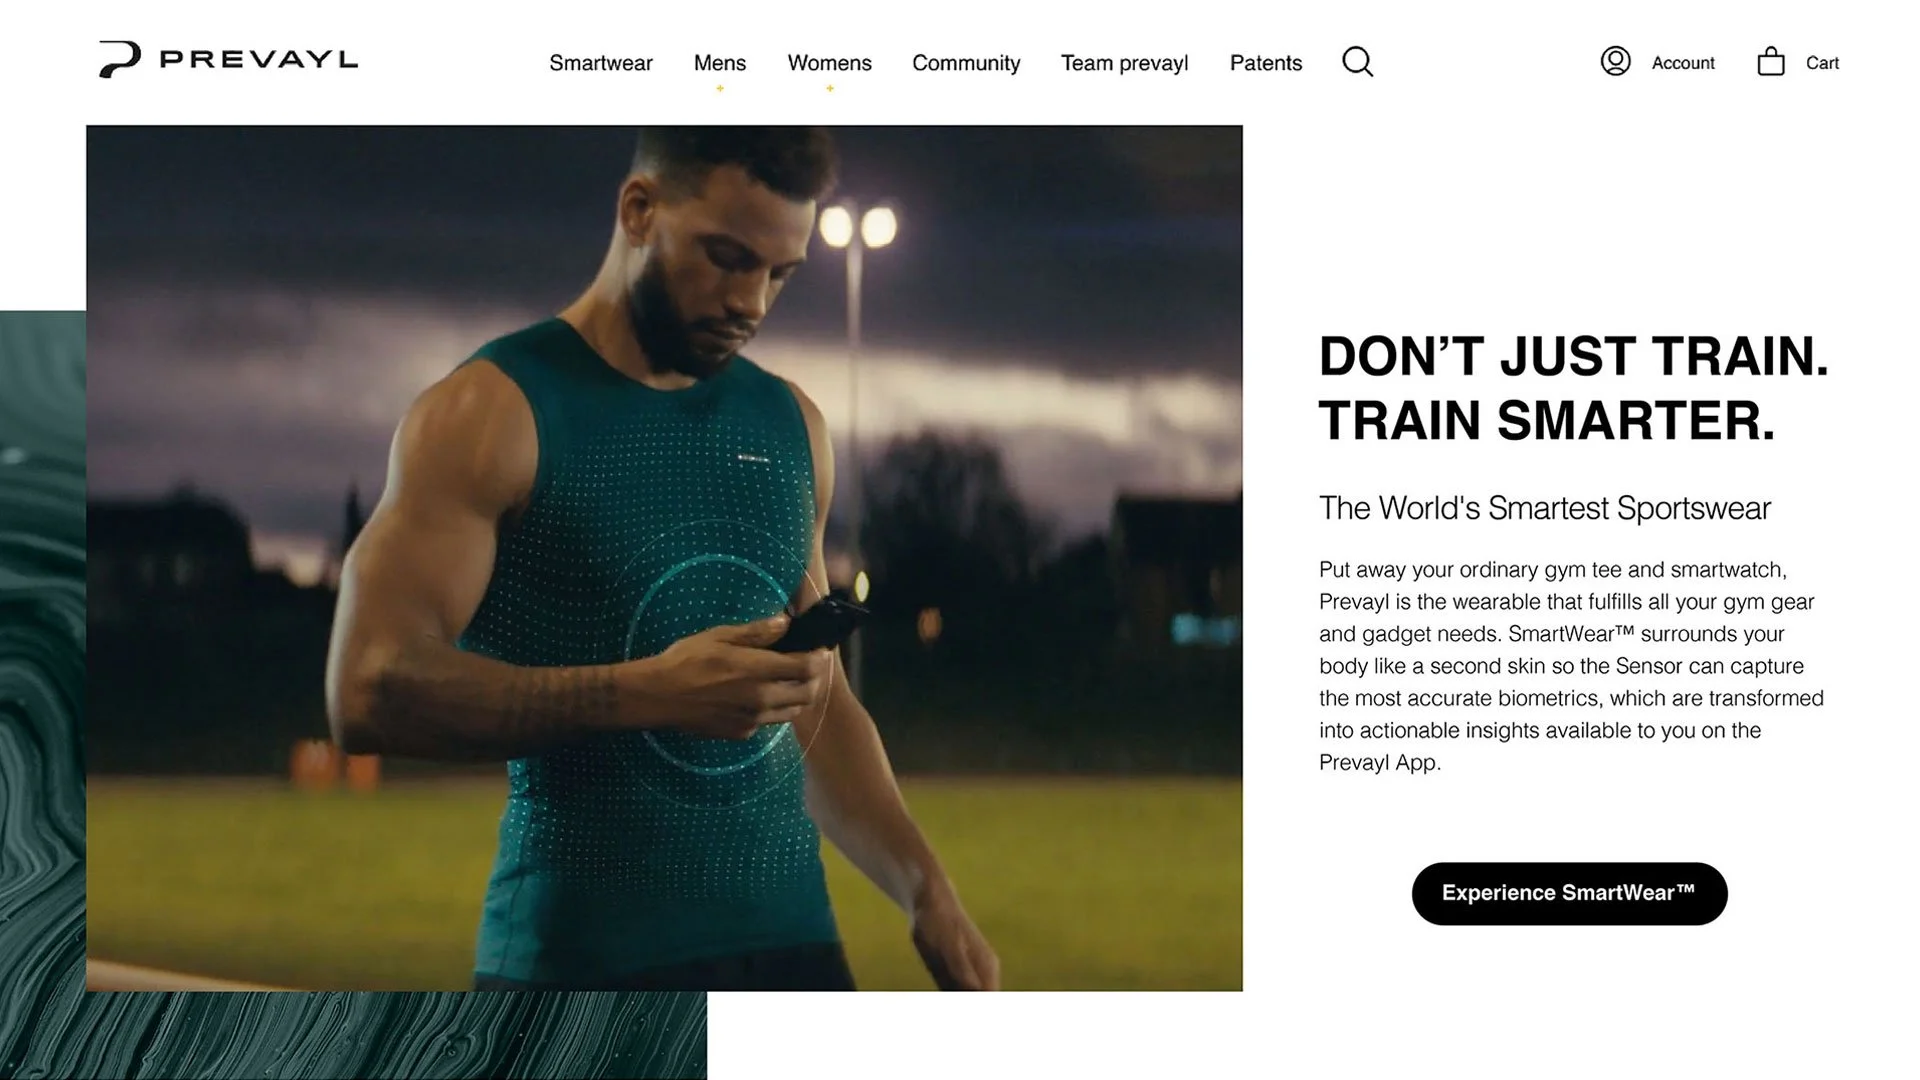Click The World's Smartest Sportswear subtitle
1920x1080 pixels.
click(1544, 508)
